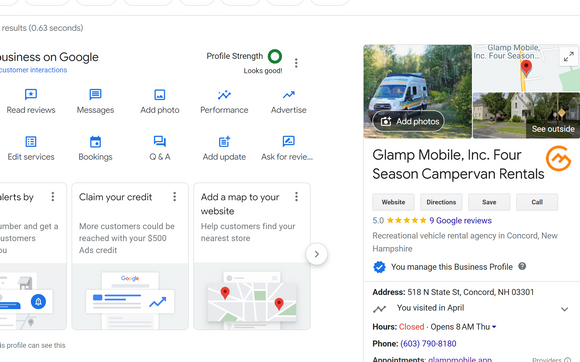Screen dimensions: 580x362
Task: Open the Bookings calendar icon
Action: click(x=95, y=142)
